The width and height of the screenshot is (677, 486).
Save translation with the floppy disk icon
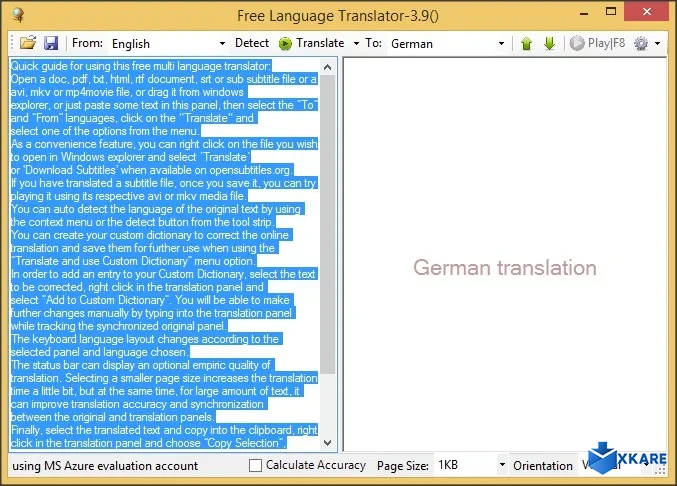51,43
